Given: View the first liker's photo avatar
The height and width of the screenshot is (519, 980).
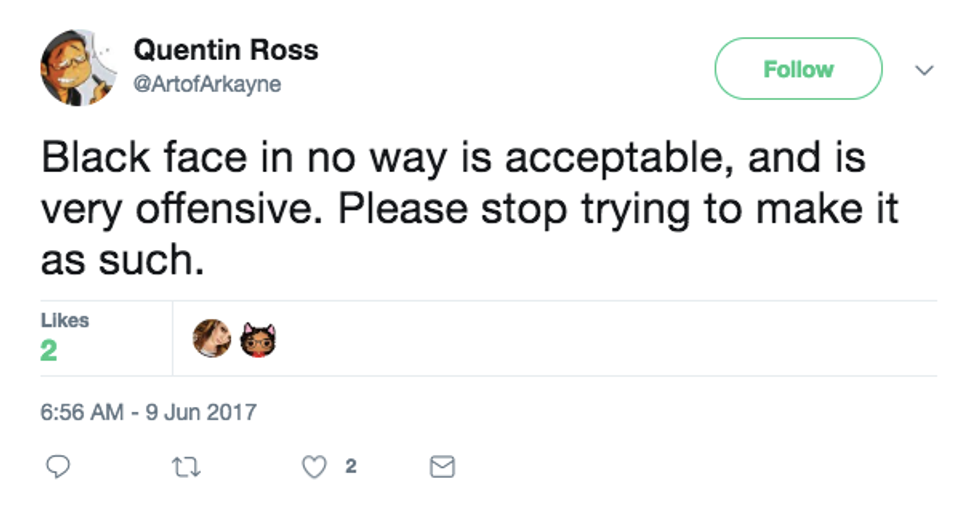Looking at the screenshot, I should click(x=212, y=339).
